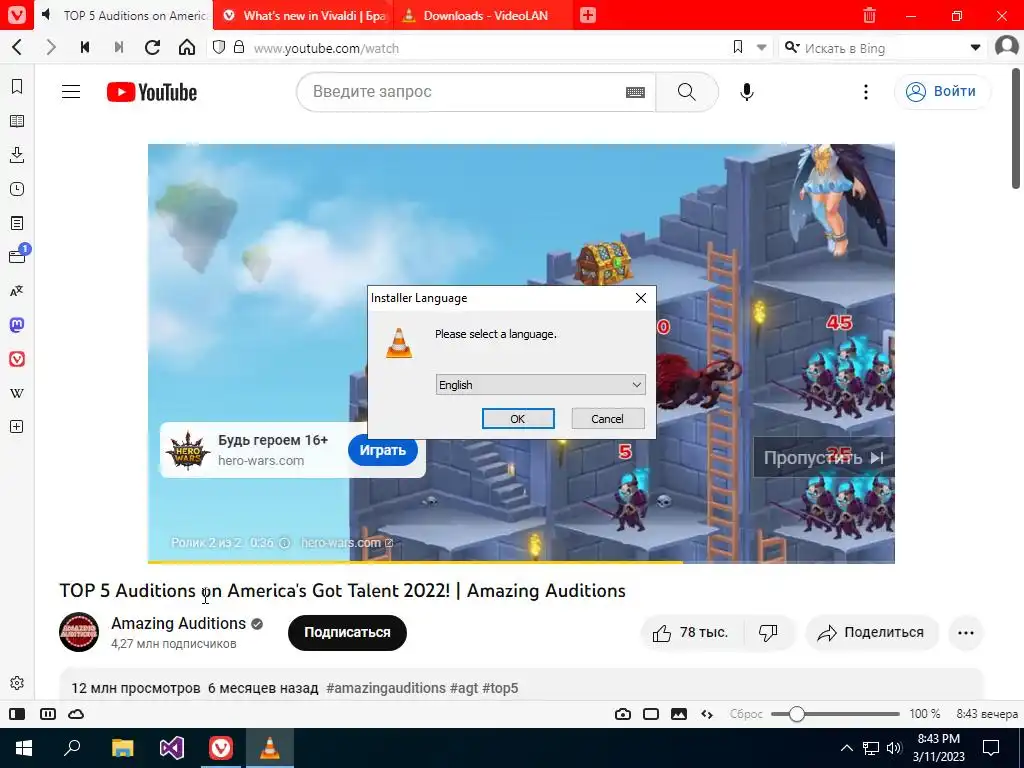Sign in with the Войти button
This screenshot has height=768, width=1024.
(942, 91)
